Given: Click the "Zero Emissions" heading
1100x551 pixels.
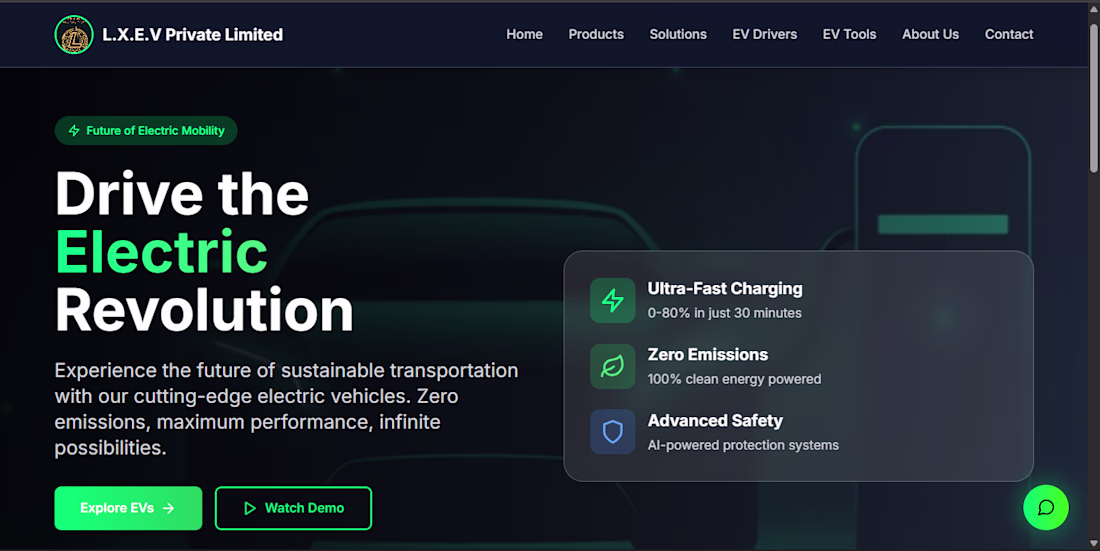Looking at the screenshot, I should [708, 354].
